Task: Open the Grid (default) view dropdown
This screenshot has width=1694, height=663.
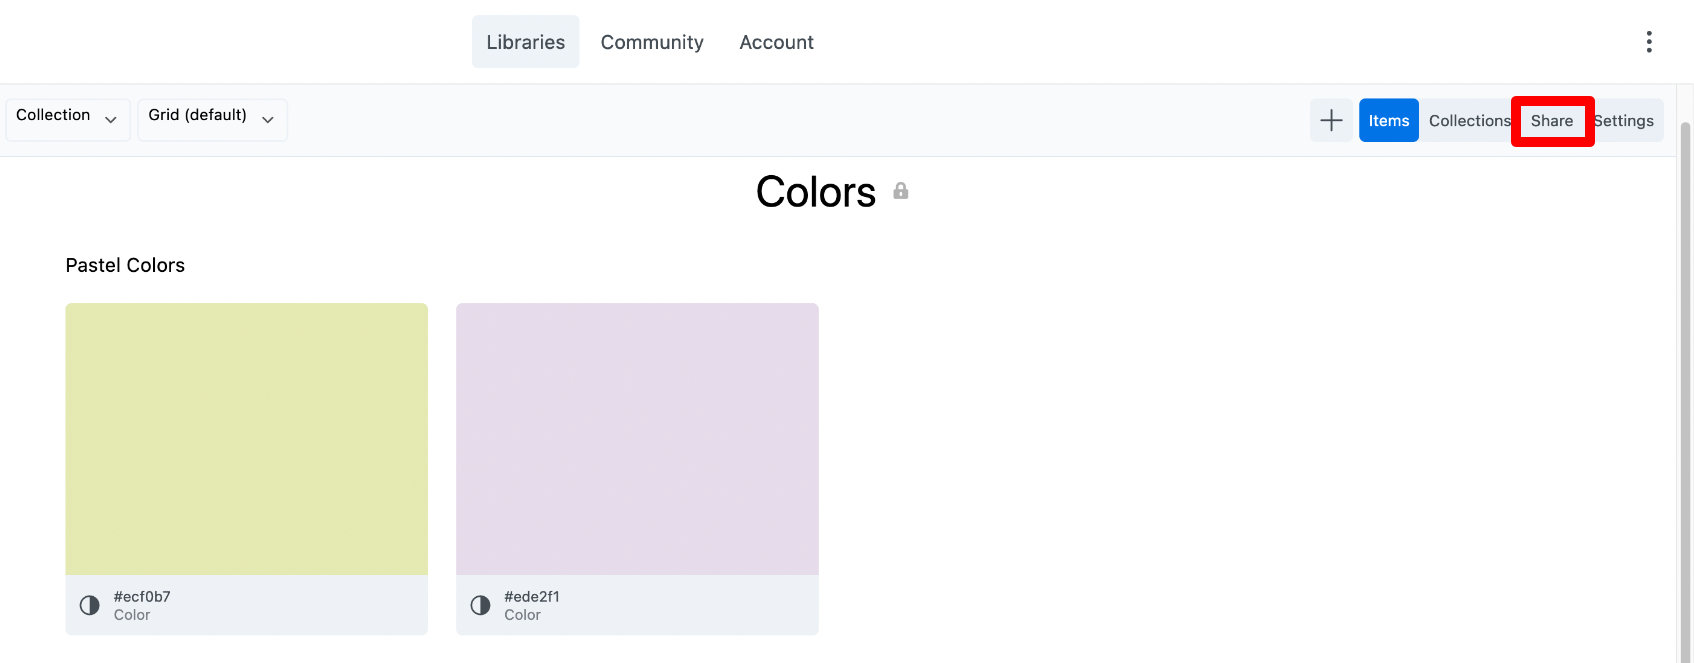Action: [212, 119]
